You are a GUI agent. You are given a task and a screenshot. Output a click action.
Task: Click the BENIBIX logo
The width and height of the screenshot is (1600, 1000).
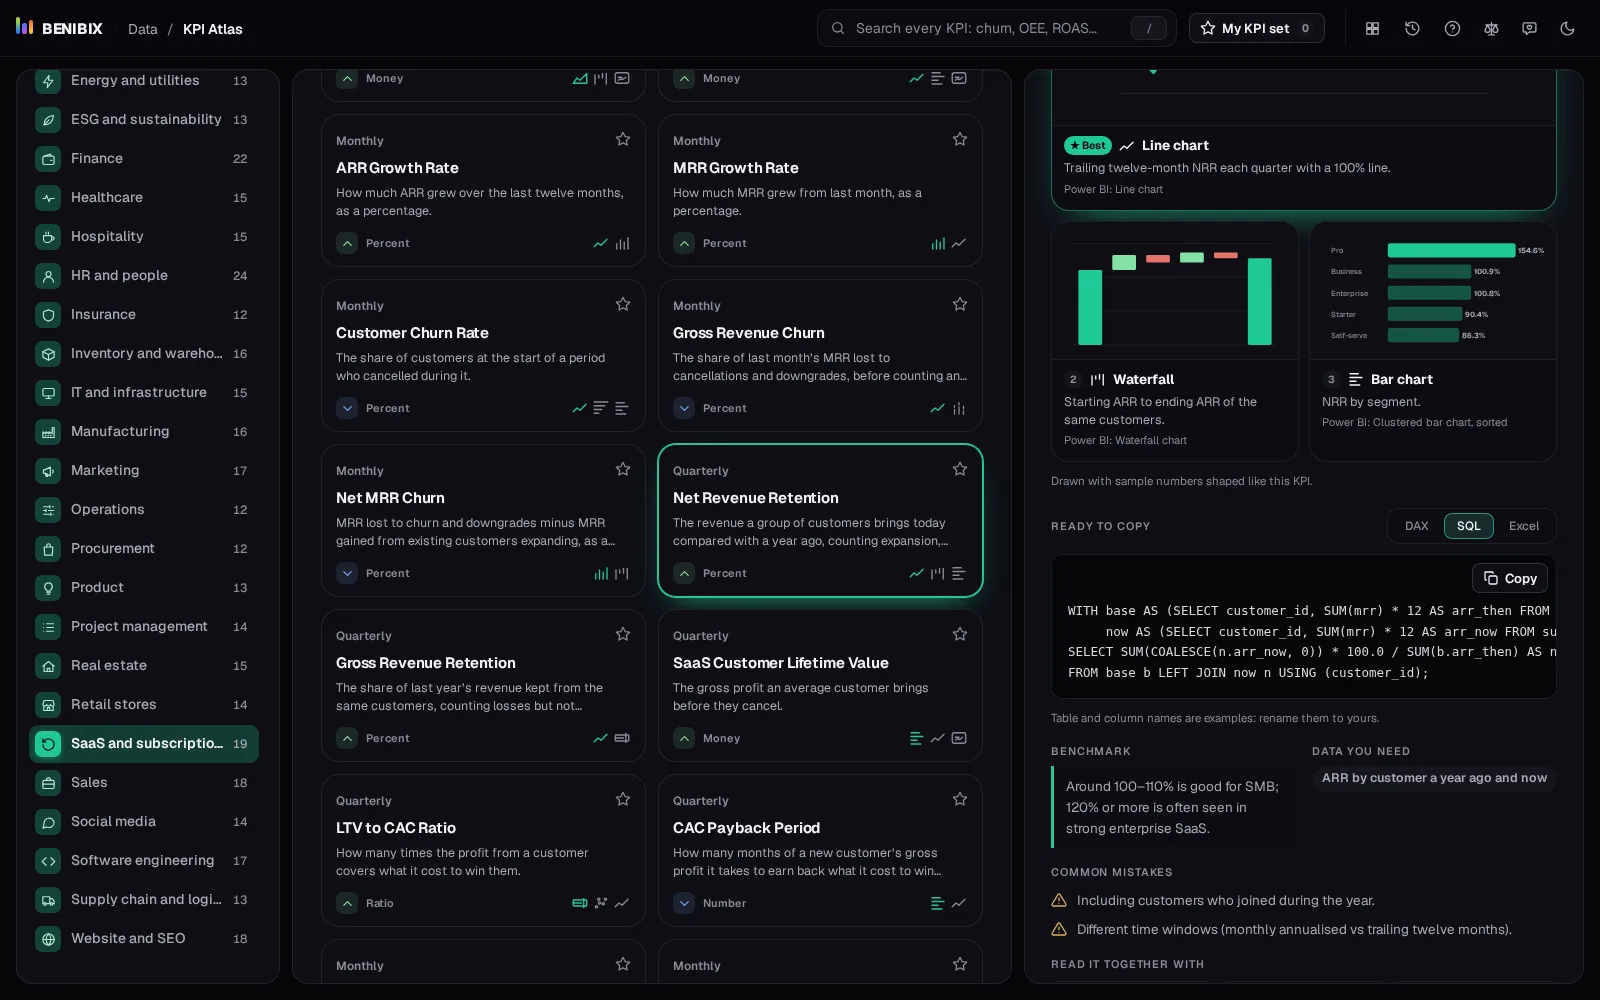[60, 28]
